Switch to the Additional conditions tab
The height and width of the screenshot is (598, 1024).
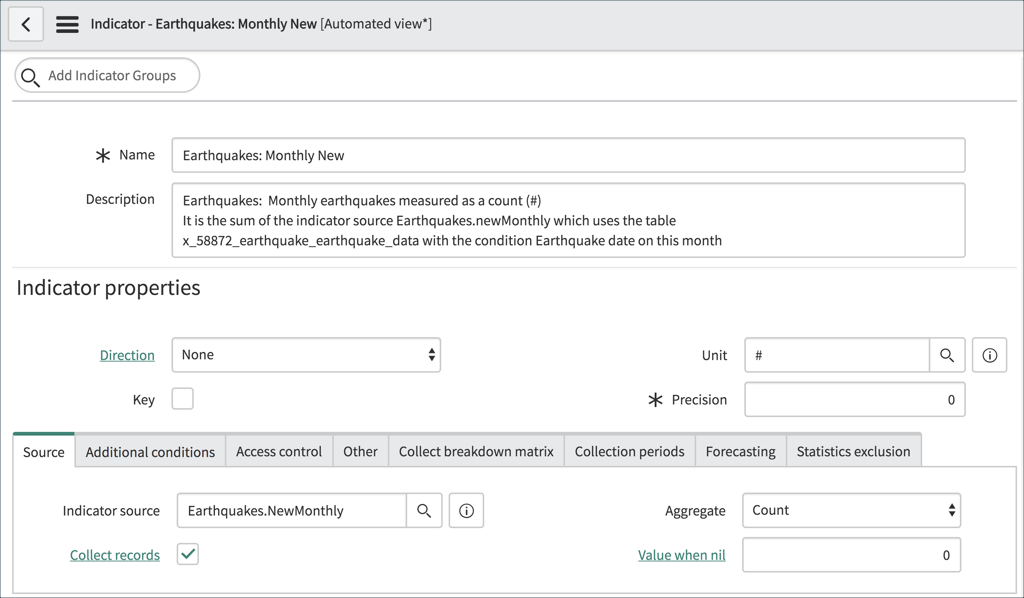149,451
